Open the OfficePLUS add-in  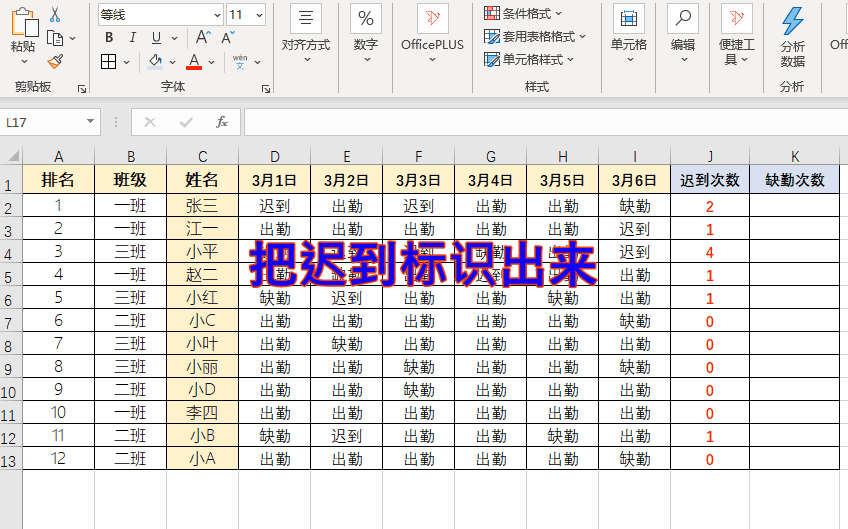pos(432,35)
